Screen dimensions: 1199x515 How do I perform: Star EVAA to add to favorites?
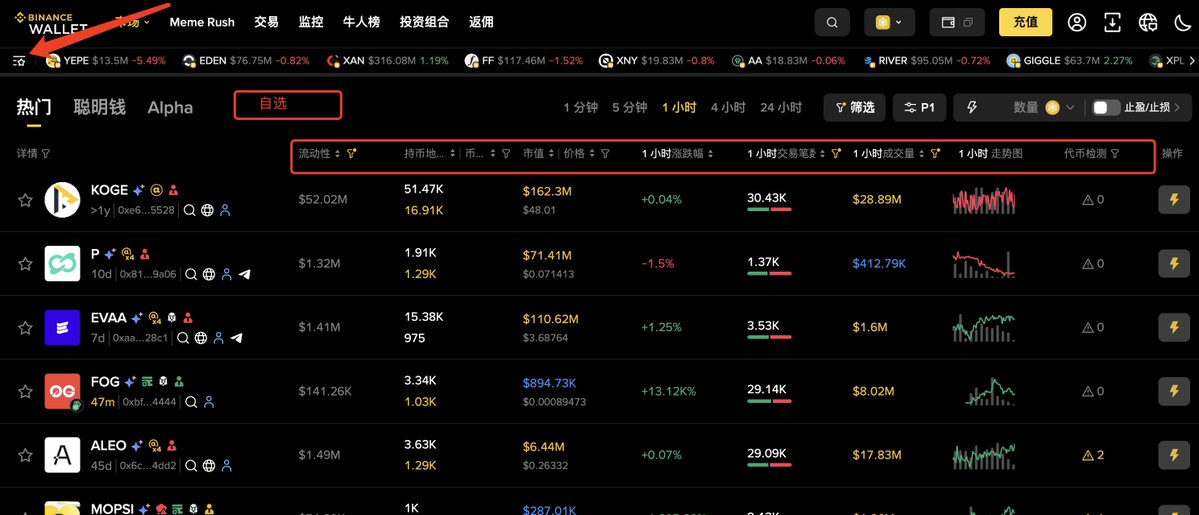(25, 328)
